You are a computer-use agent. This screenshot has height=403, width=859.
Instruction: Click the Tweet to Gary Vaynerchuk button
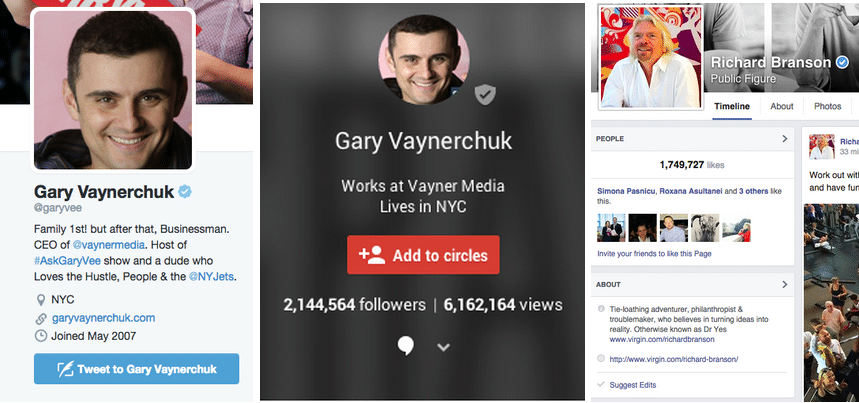point(136,369)
